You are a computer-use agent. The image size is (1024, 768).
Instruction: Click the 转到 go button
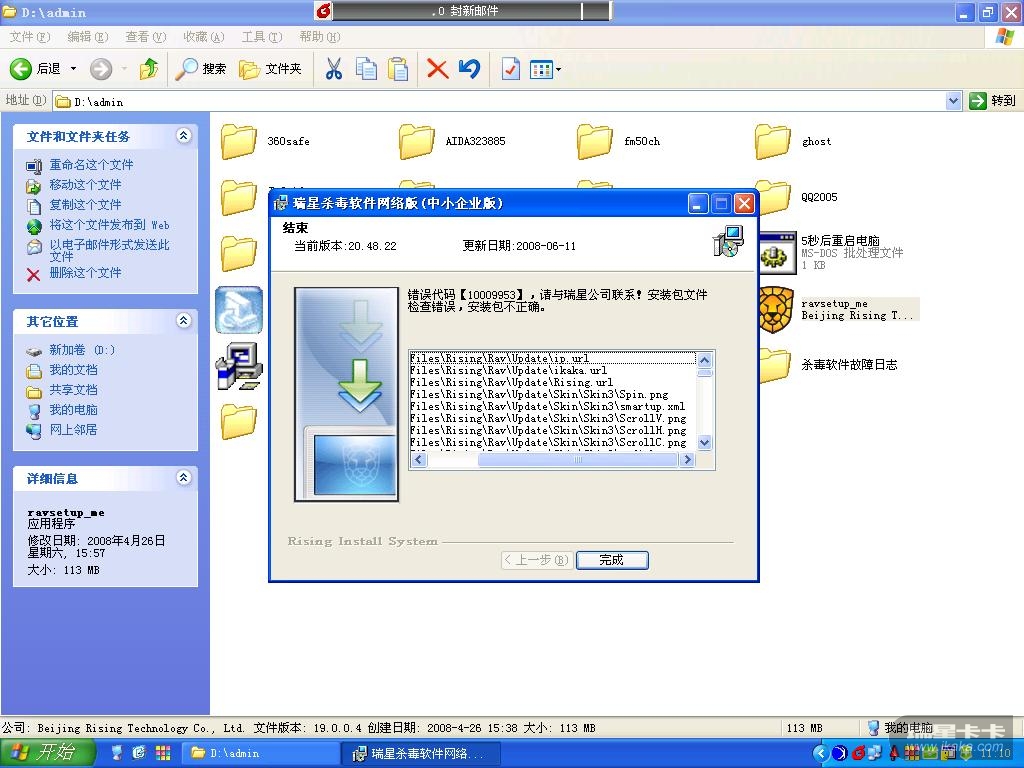click(x=993, y=101)
